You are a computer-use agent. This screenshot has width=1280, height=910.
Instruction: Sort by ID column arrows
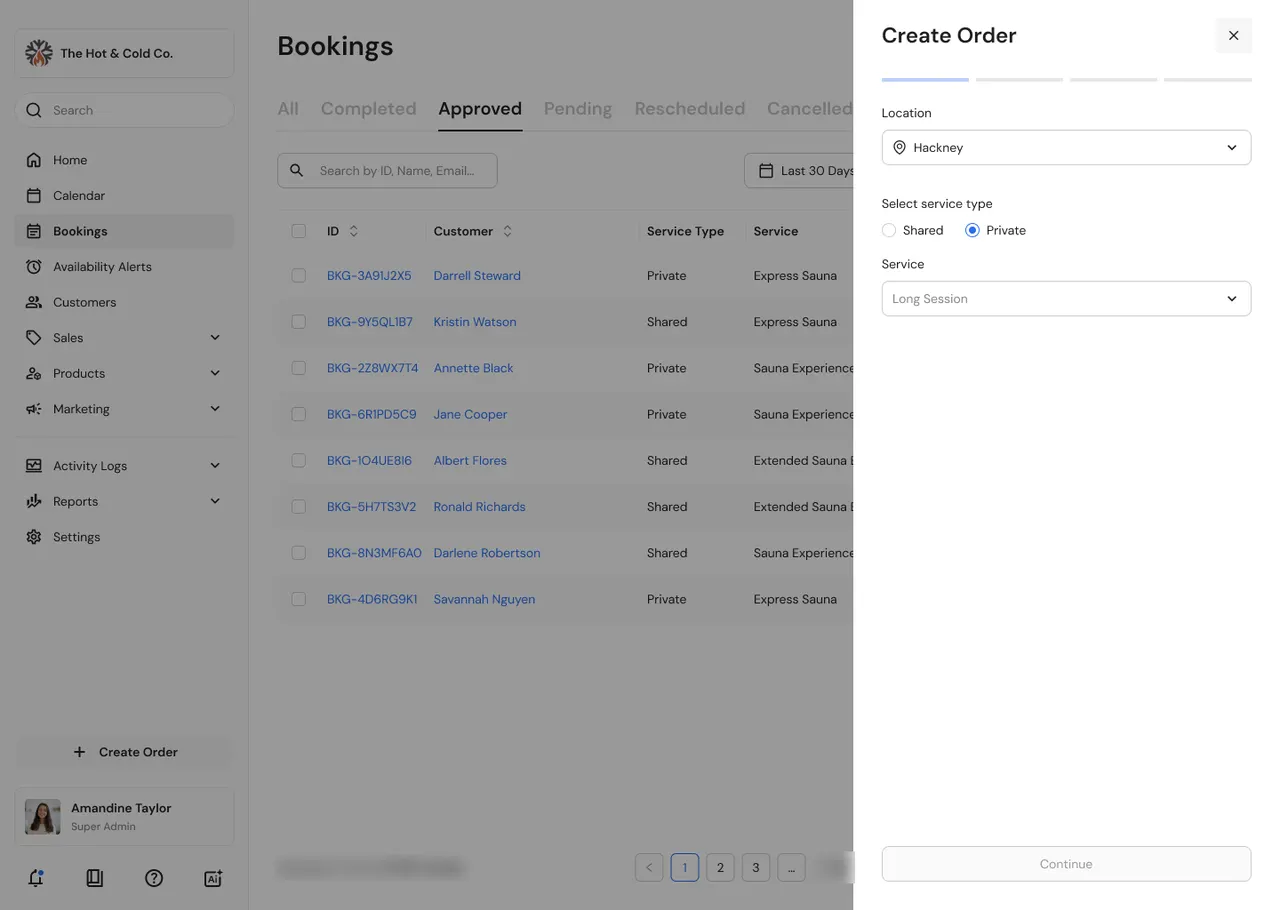click(x=353, y=231)
